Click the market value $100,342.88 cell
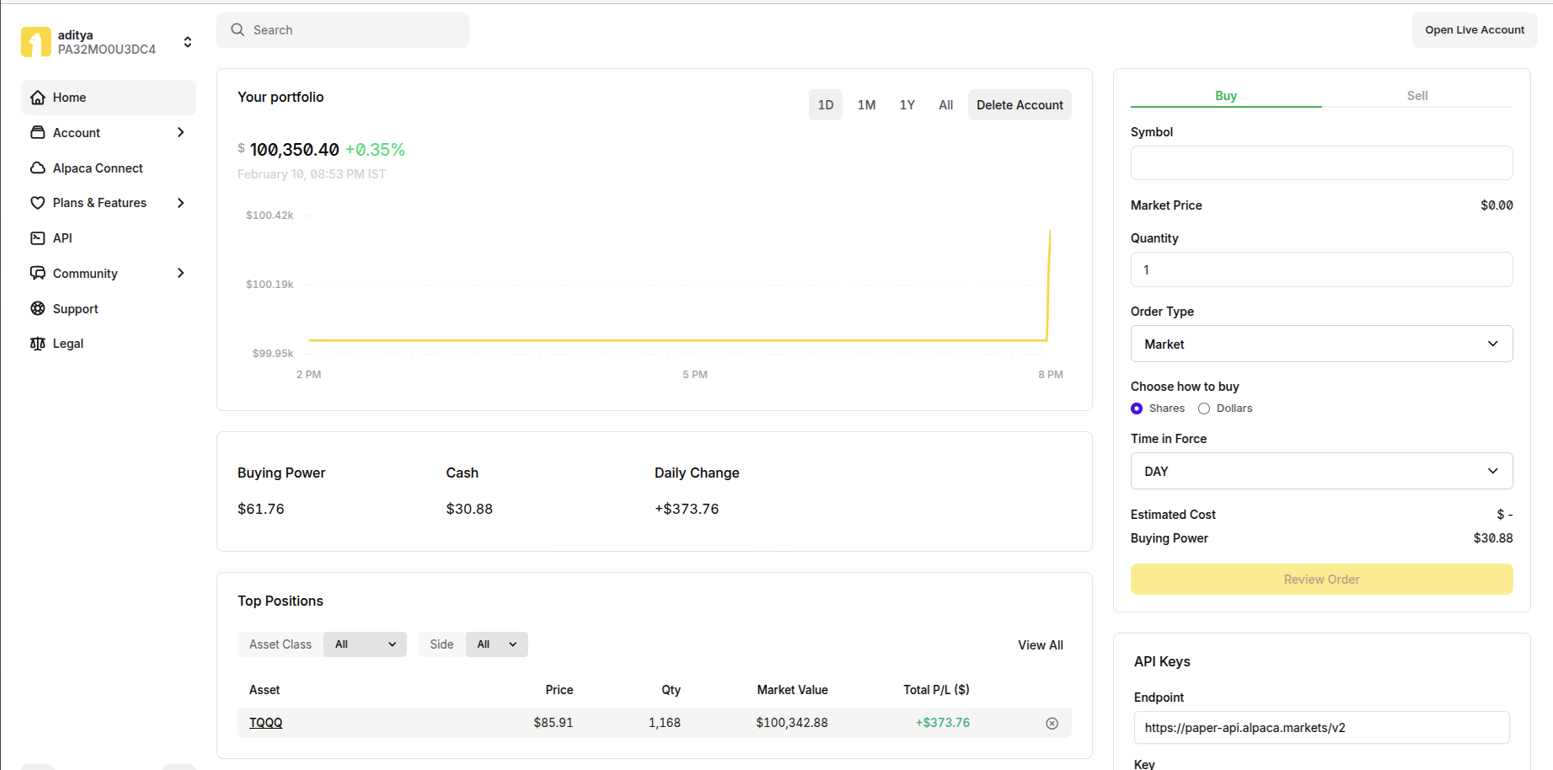The image size is (1553, 770). pyautogui.click(x=792, y=723)
